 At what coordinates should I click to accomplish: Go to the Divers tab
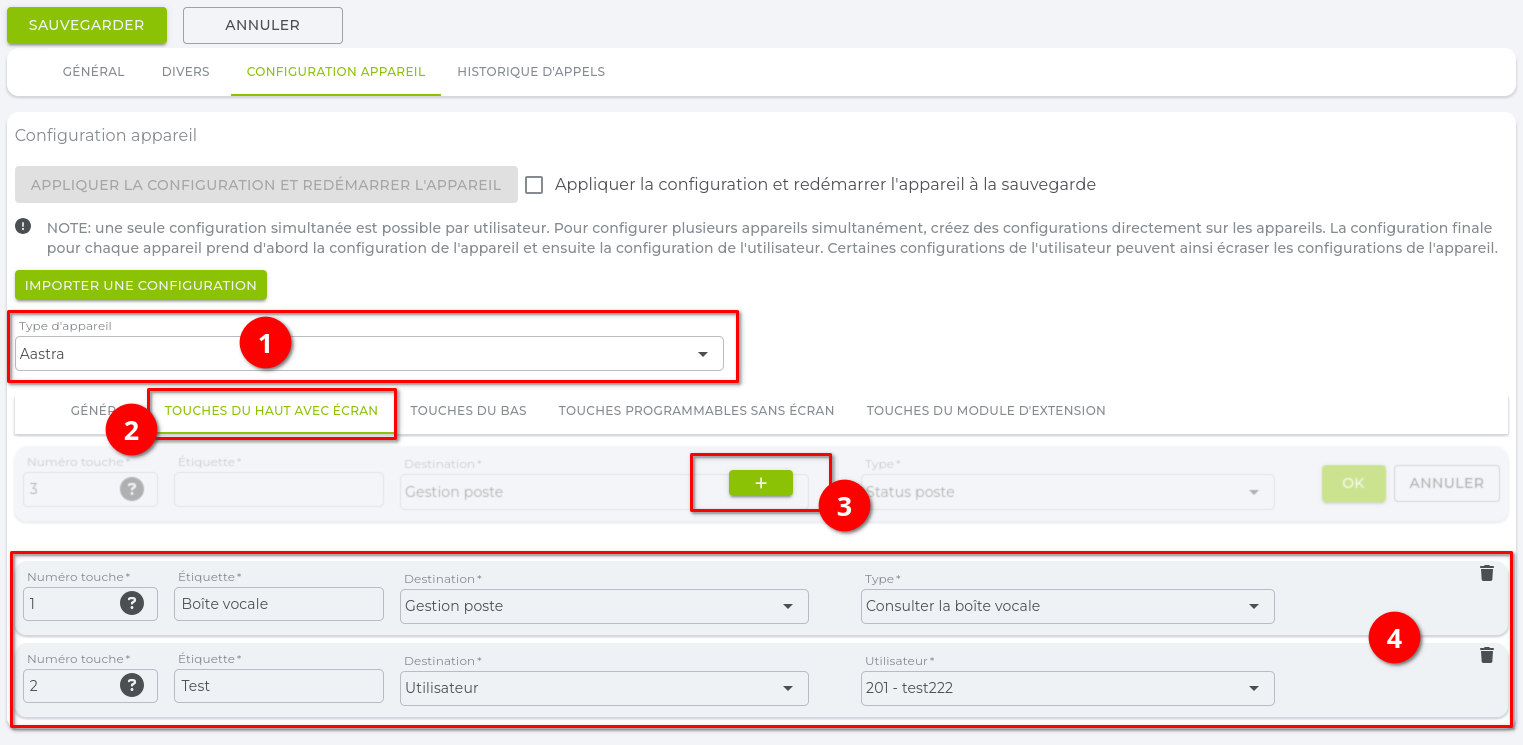pos(185,71)
